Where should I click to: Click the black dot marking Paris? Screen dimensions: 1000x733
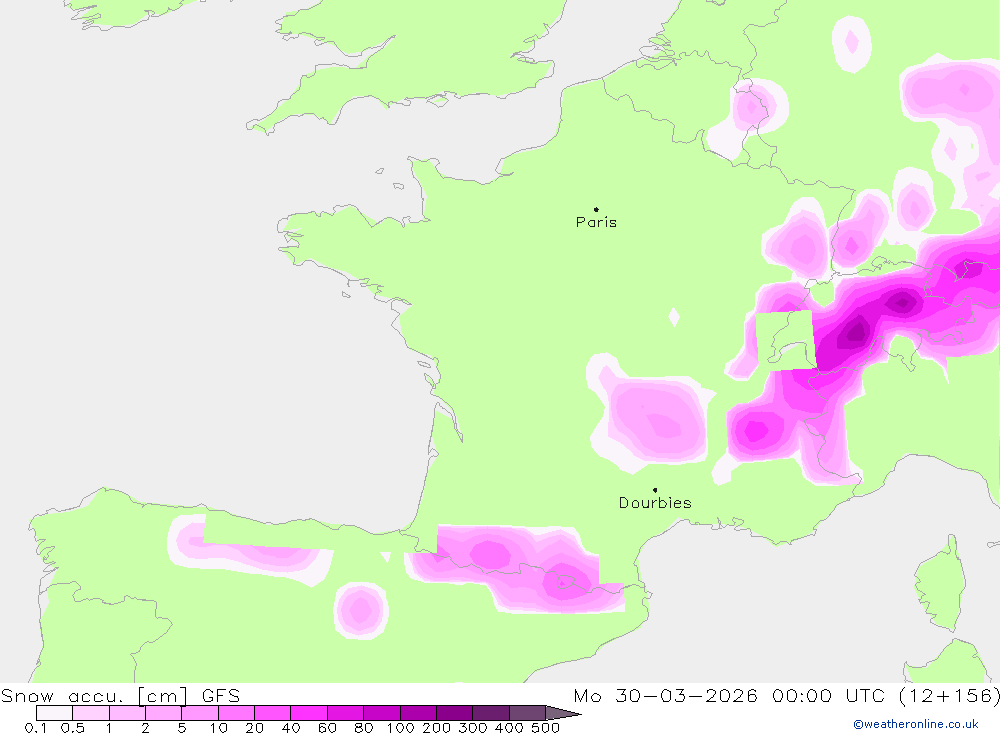596,209
